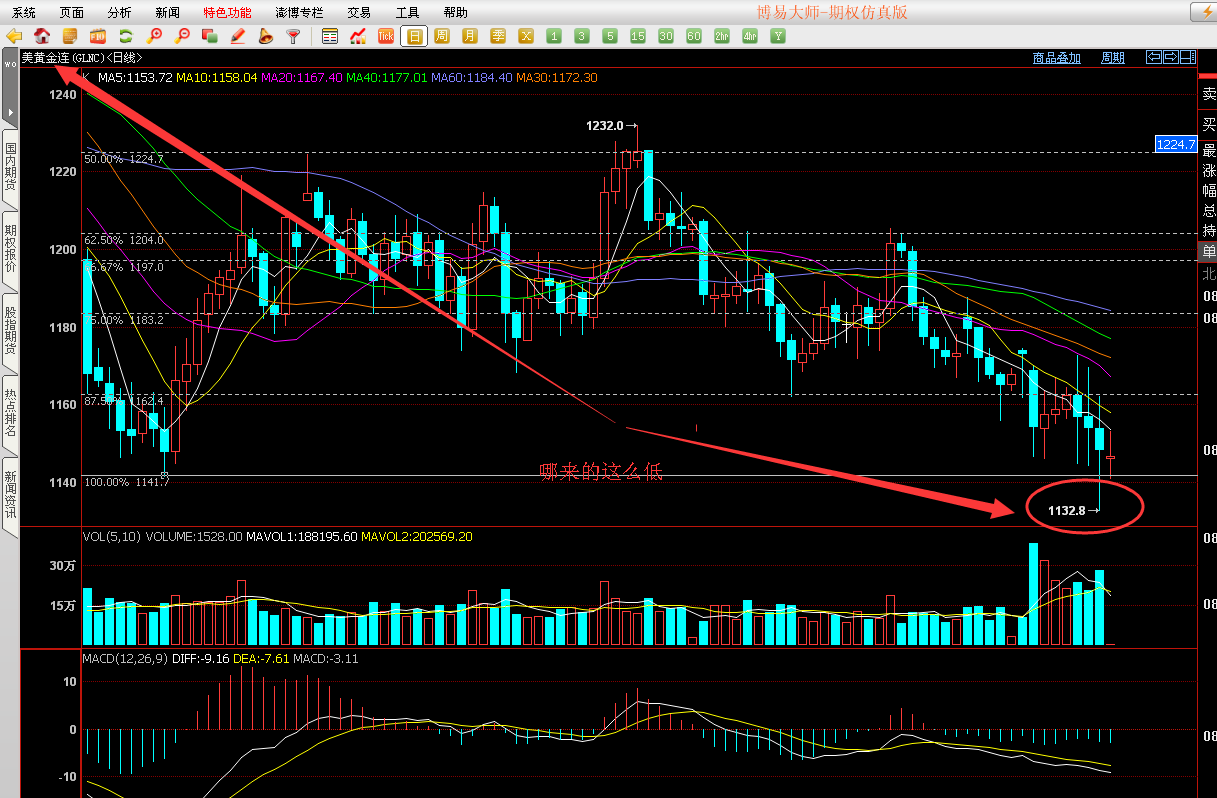Select the red pencil drawing tool
This screenshot has width=1217, height=798.
click(238, 36)
